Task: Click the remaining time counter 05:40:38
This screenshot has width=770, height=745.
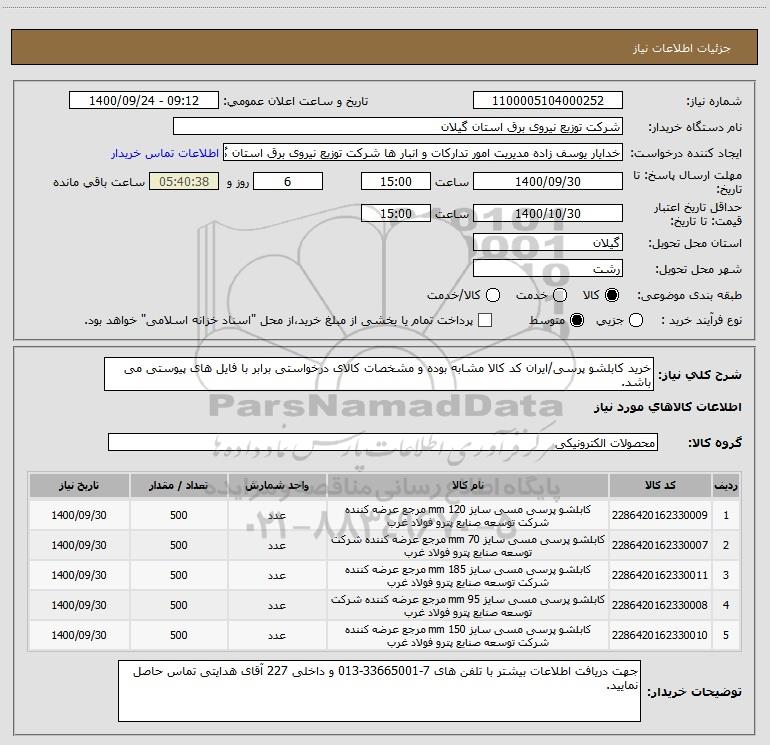Action: pos(184,181)
